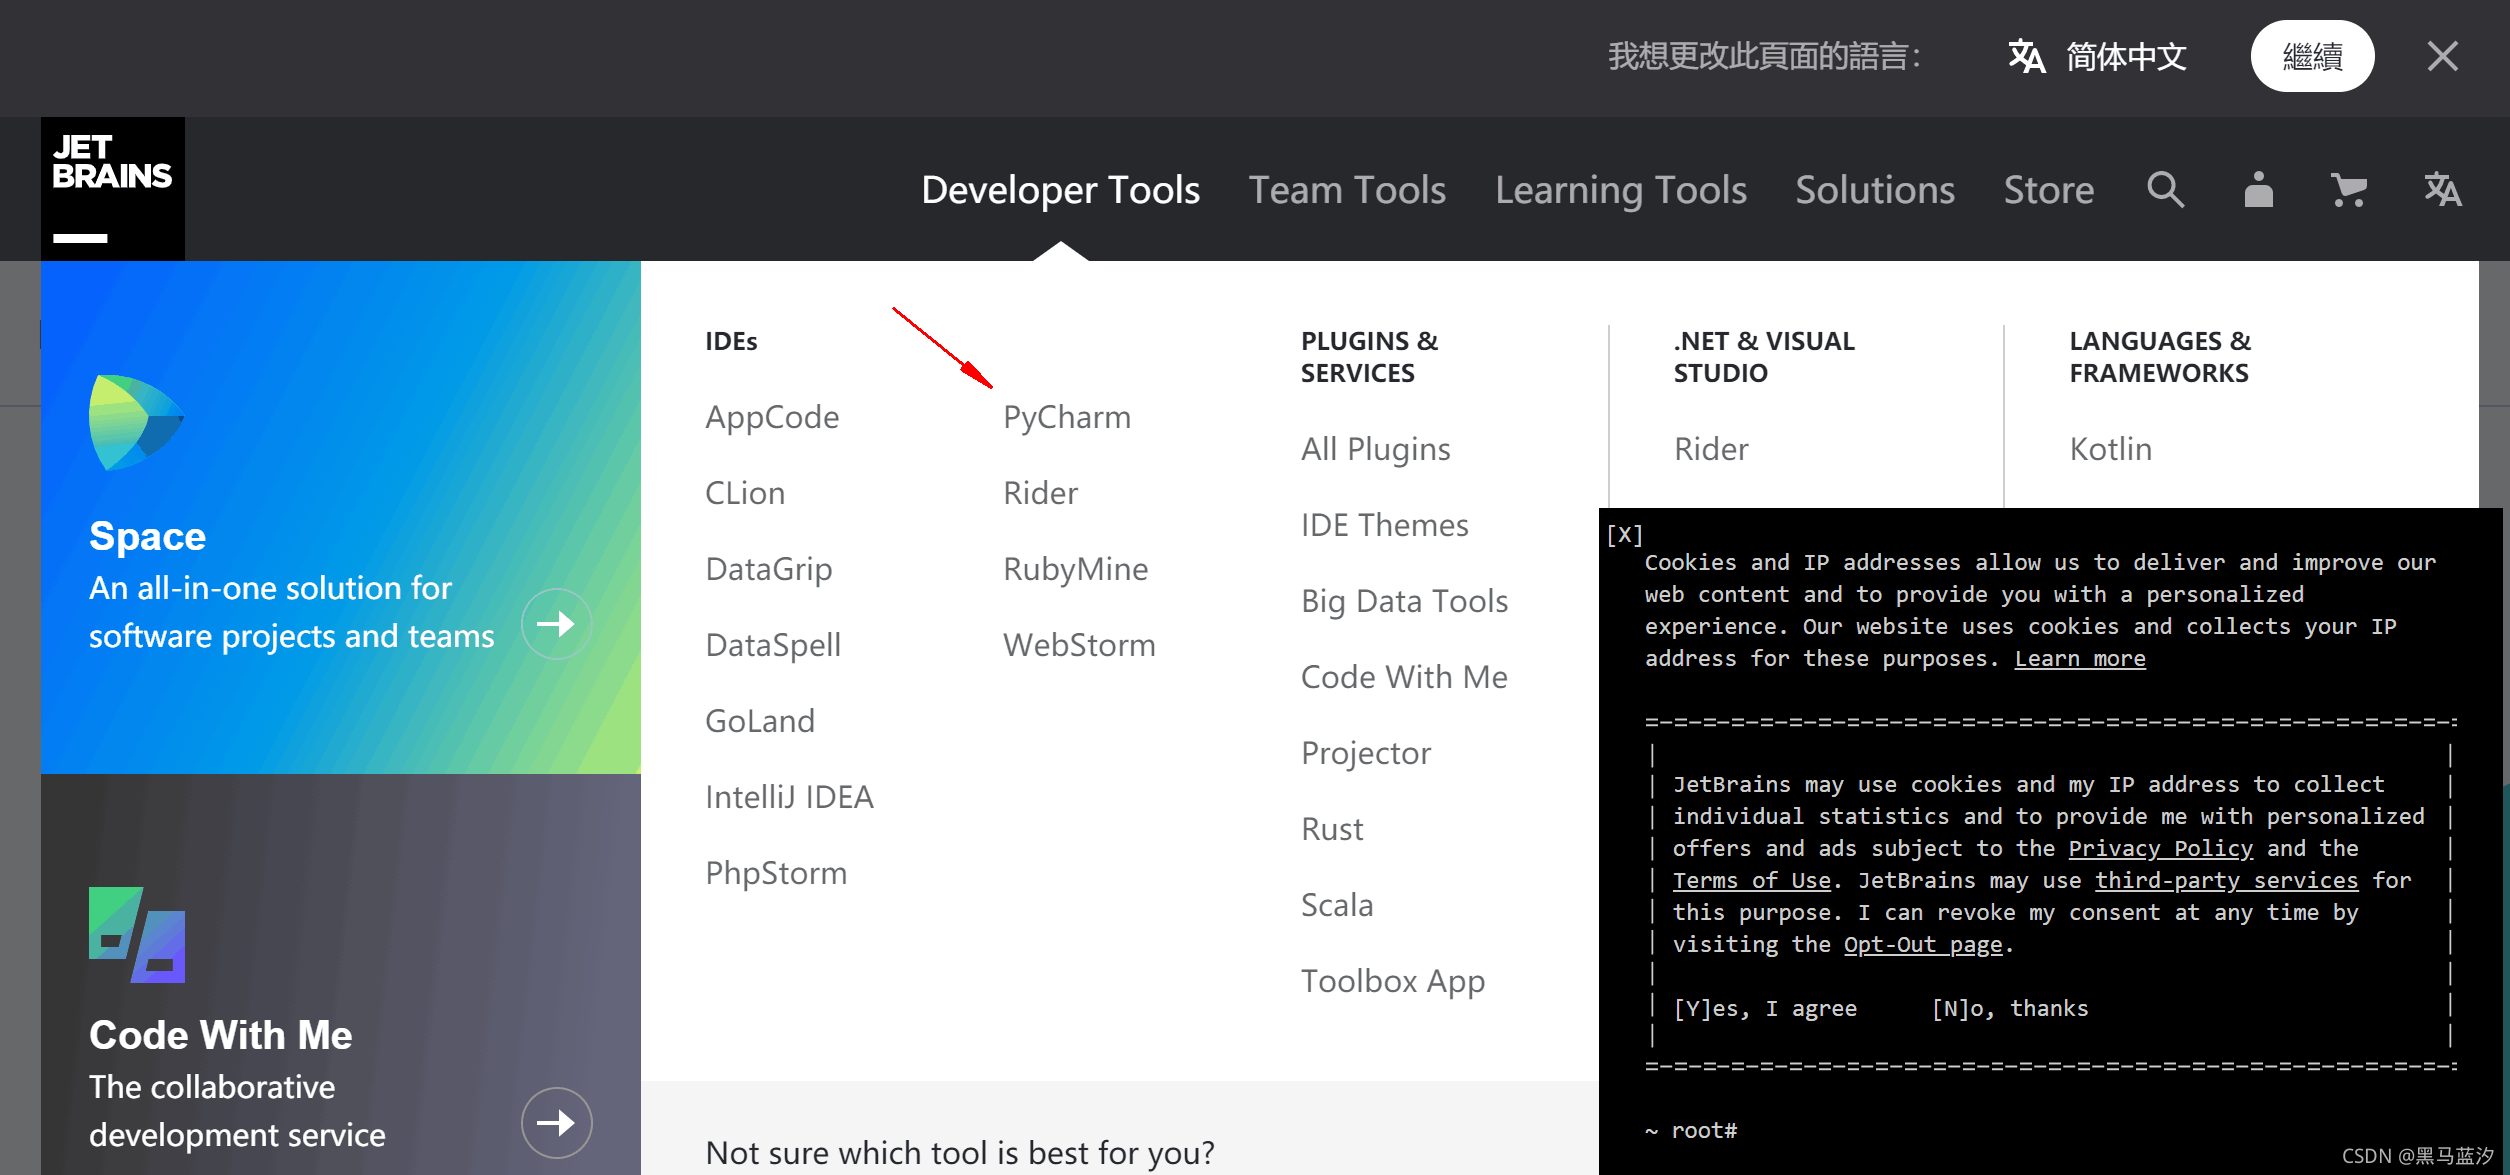Click the arrow on Code With Me card

tap(557, 1122)
